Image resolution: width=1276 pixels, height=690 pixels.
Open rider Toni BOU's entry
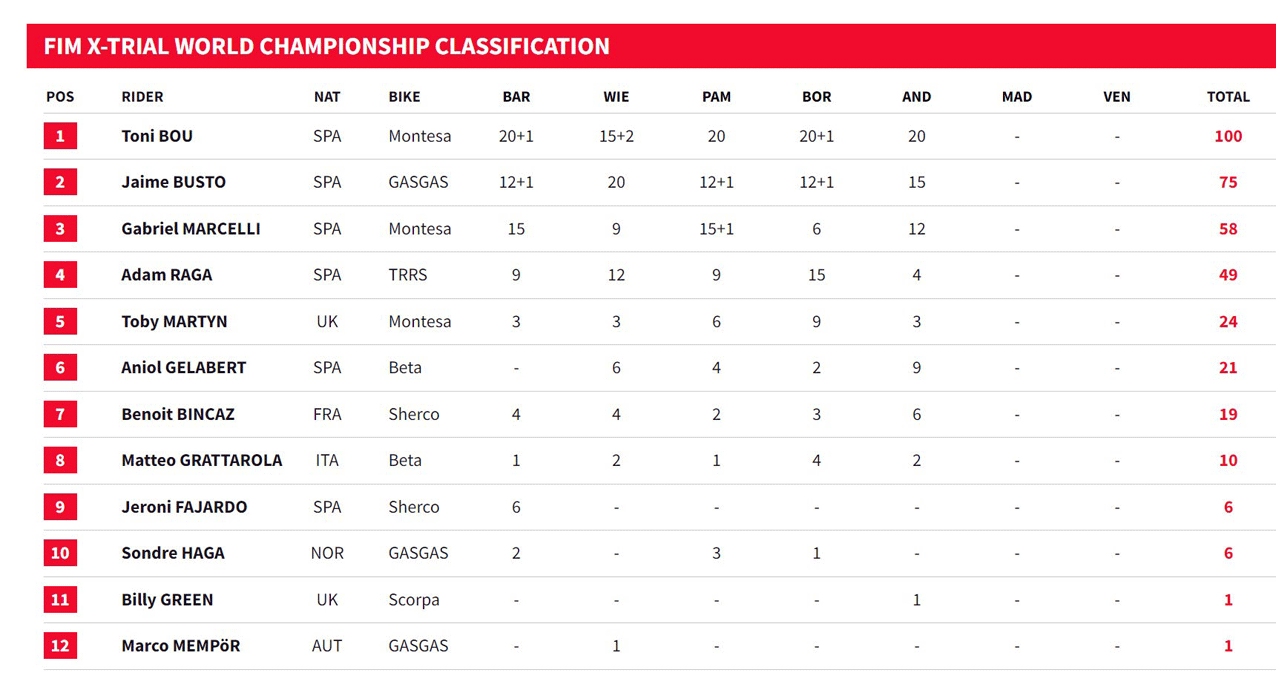coord(157,136)
